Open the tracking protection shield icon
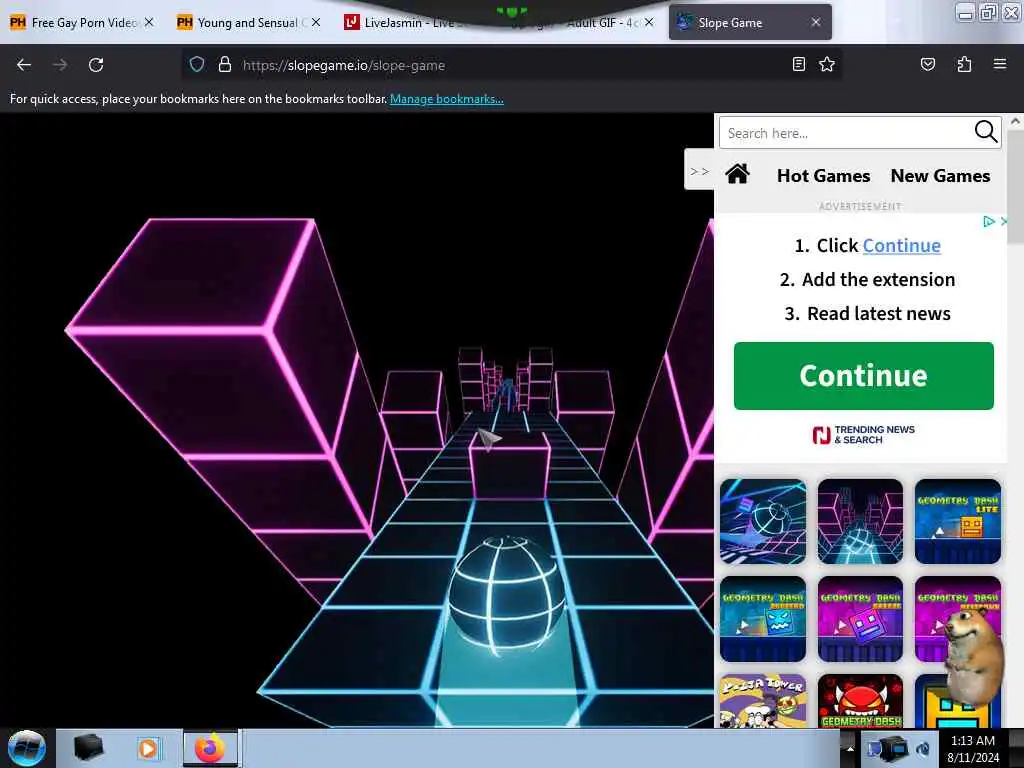 (x=197, y=64)
